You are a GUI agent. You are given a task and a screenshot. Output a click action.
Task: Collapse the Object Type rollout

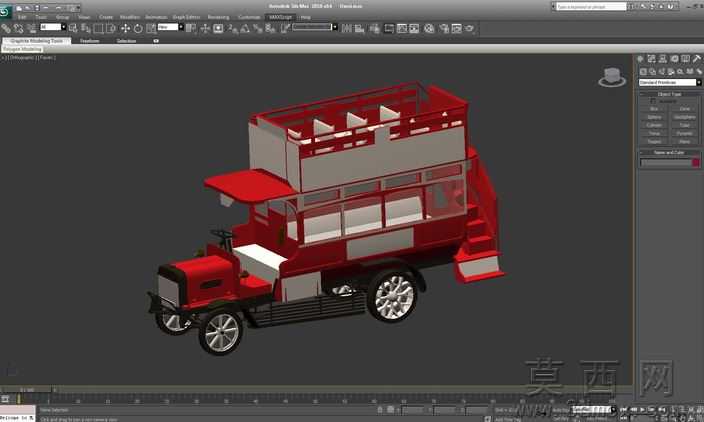click(x=669, y=94)
